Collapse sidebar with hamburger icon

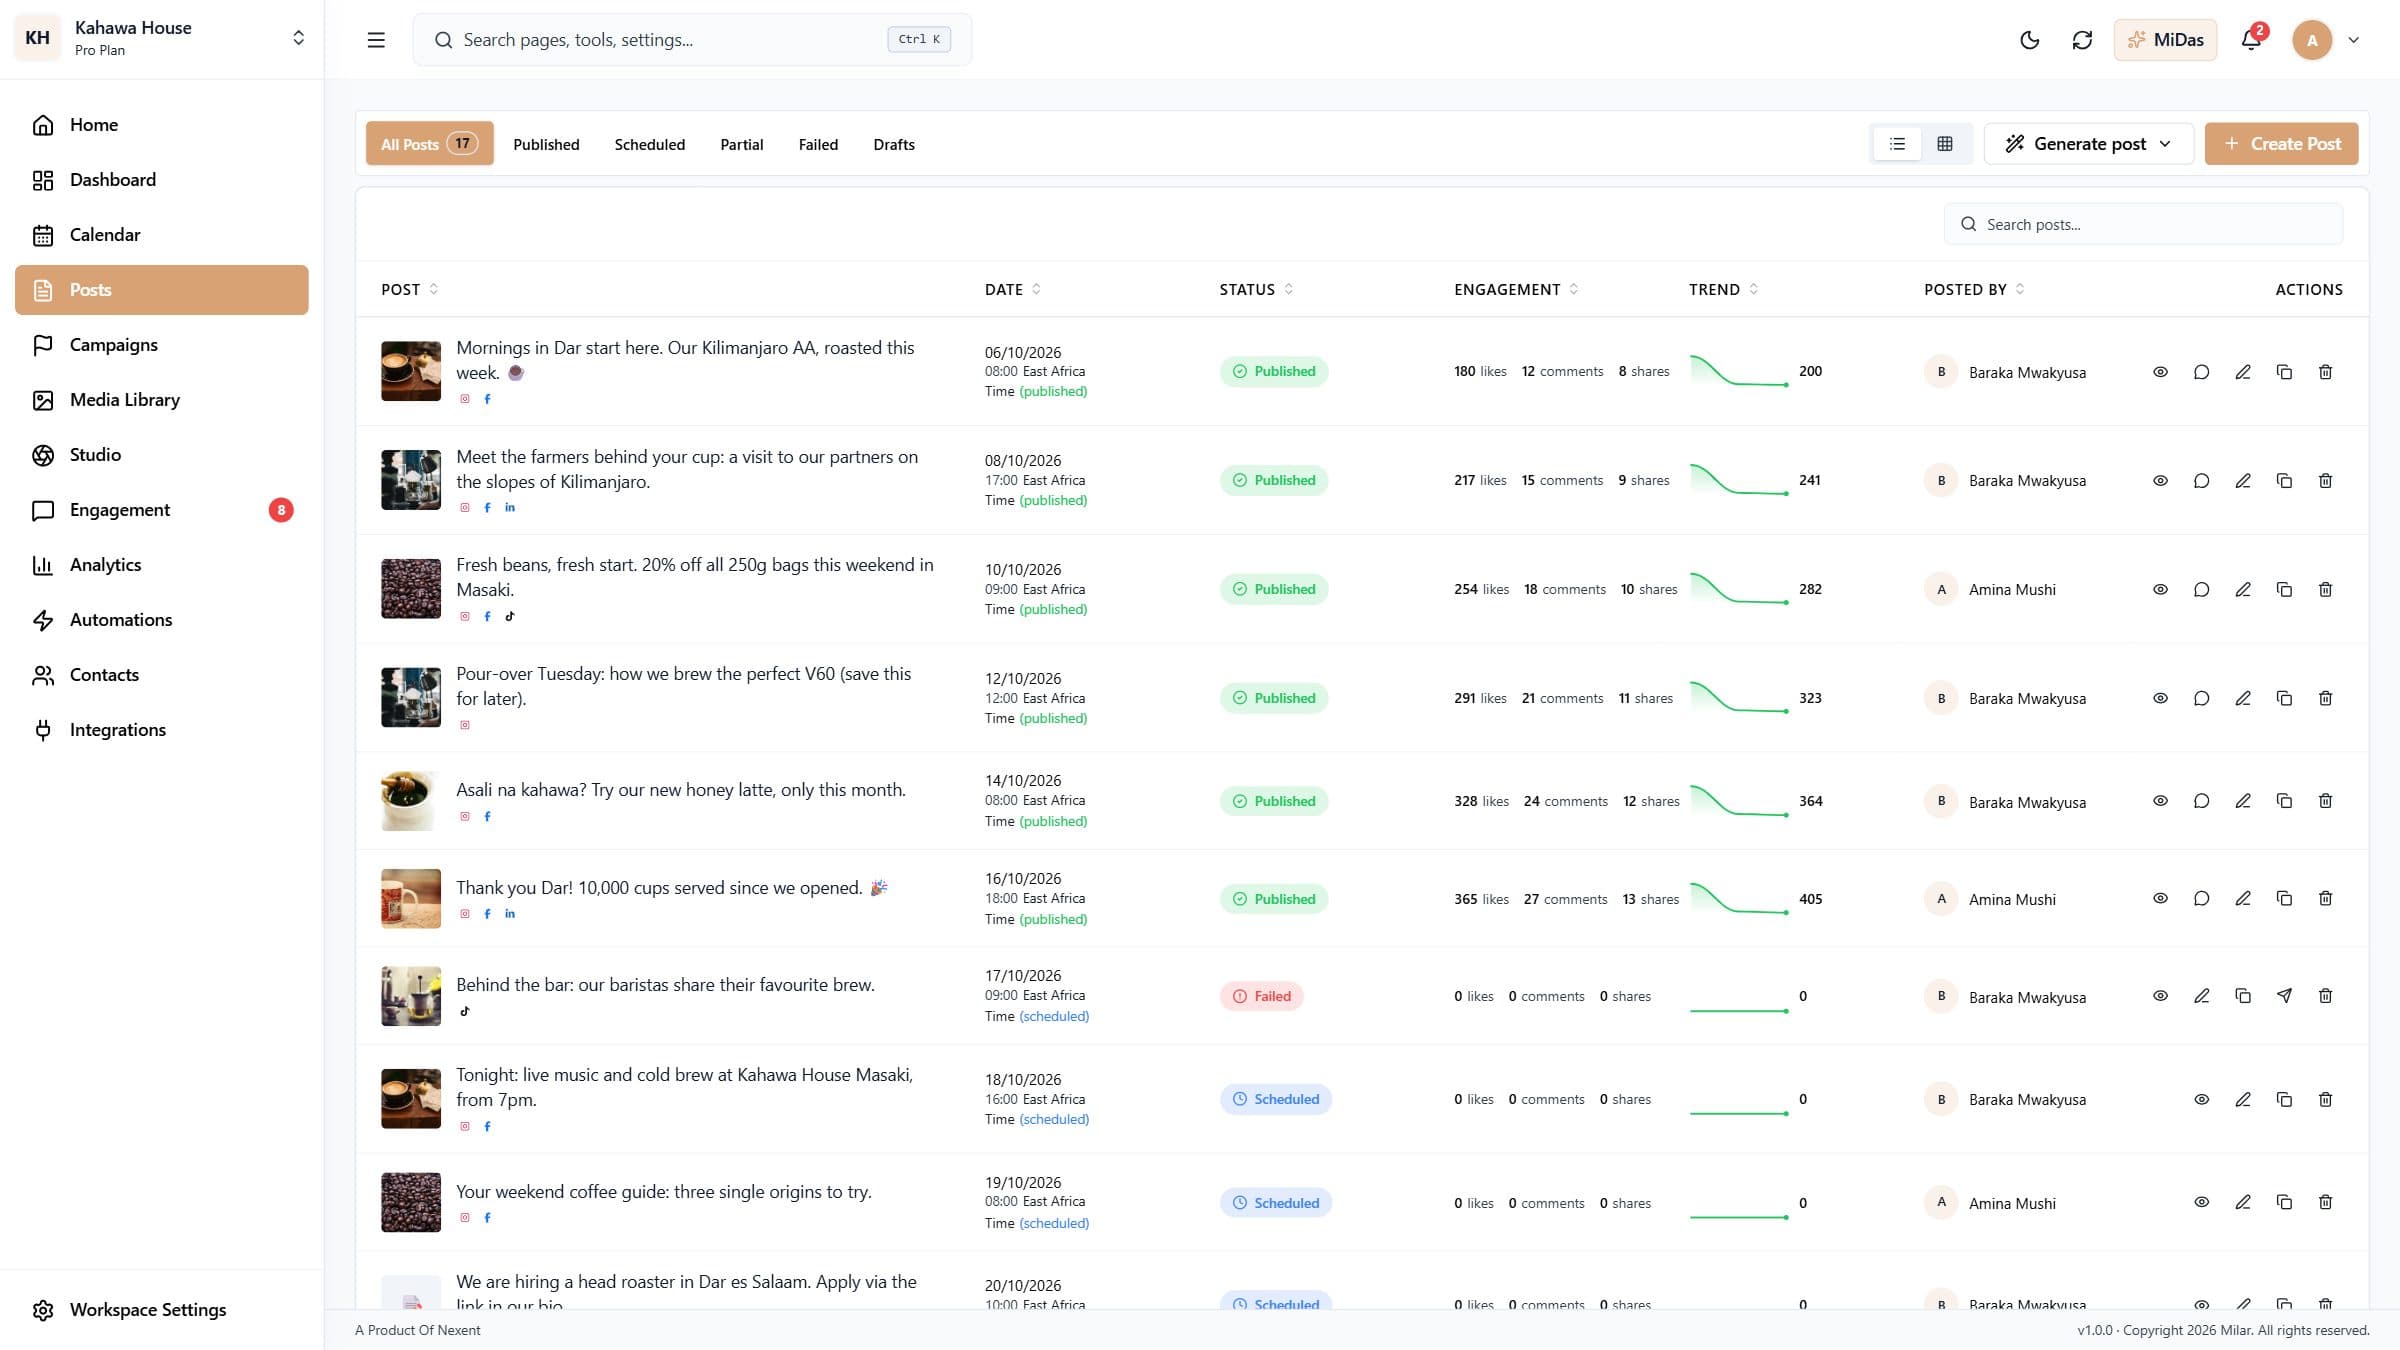click(376, 40)
